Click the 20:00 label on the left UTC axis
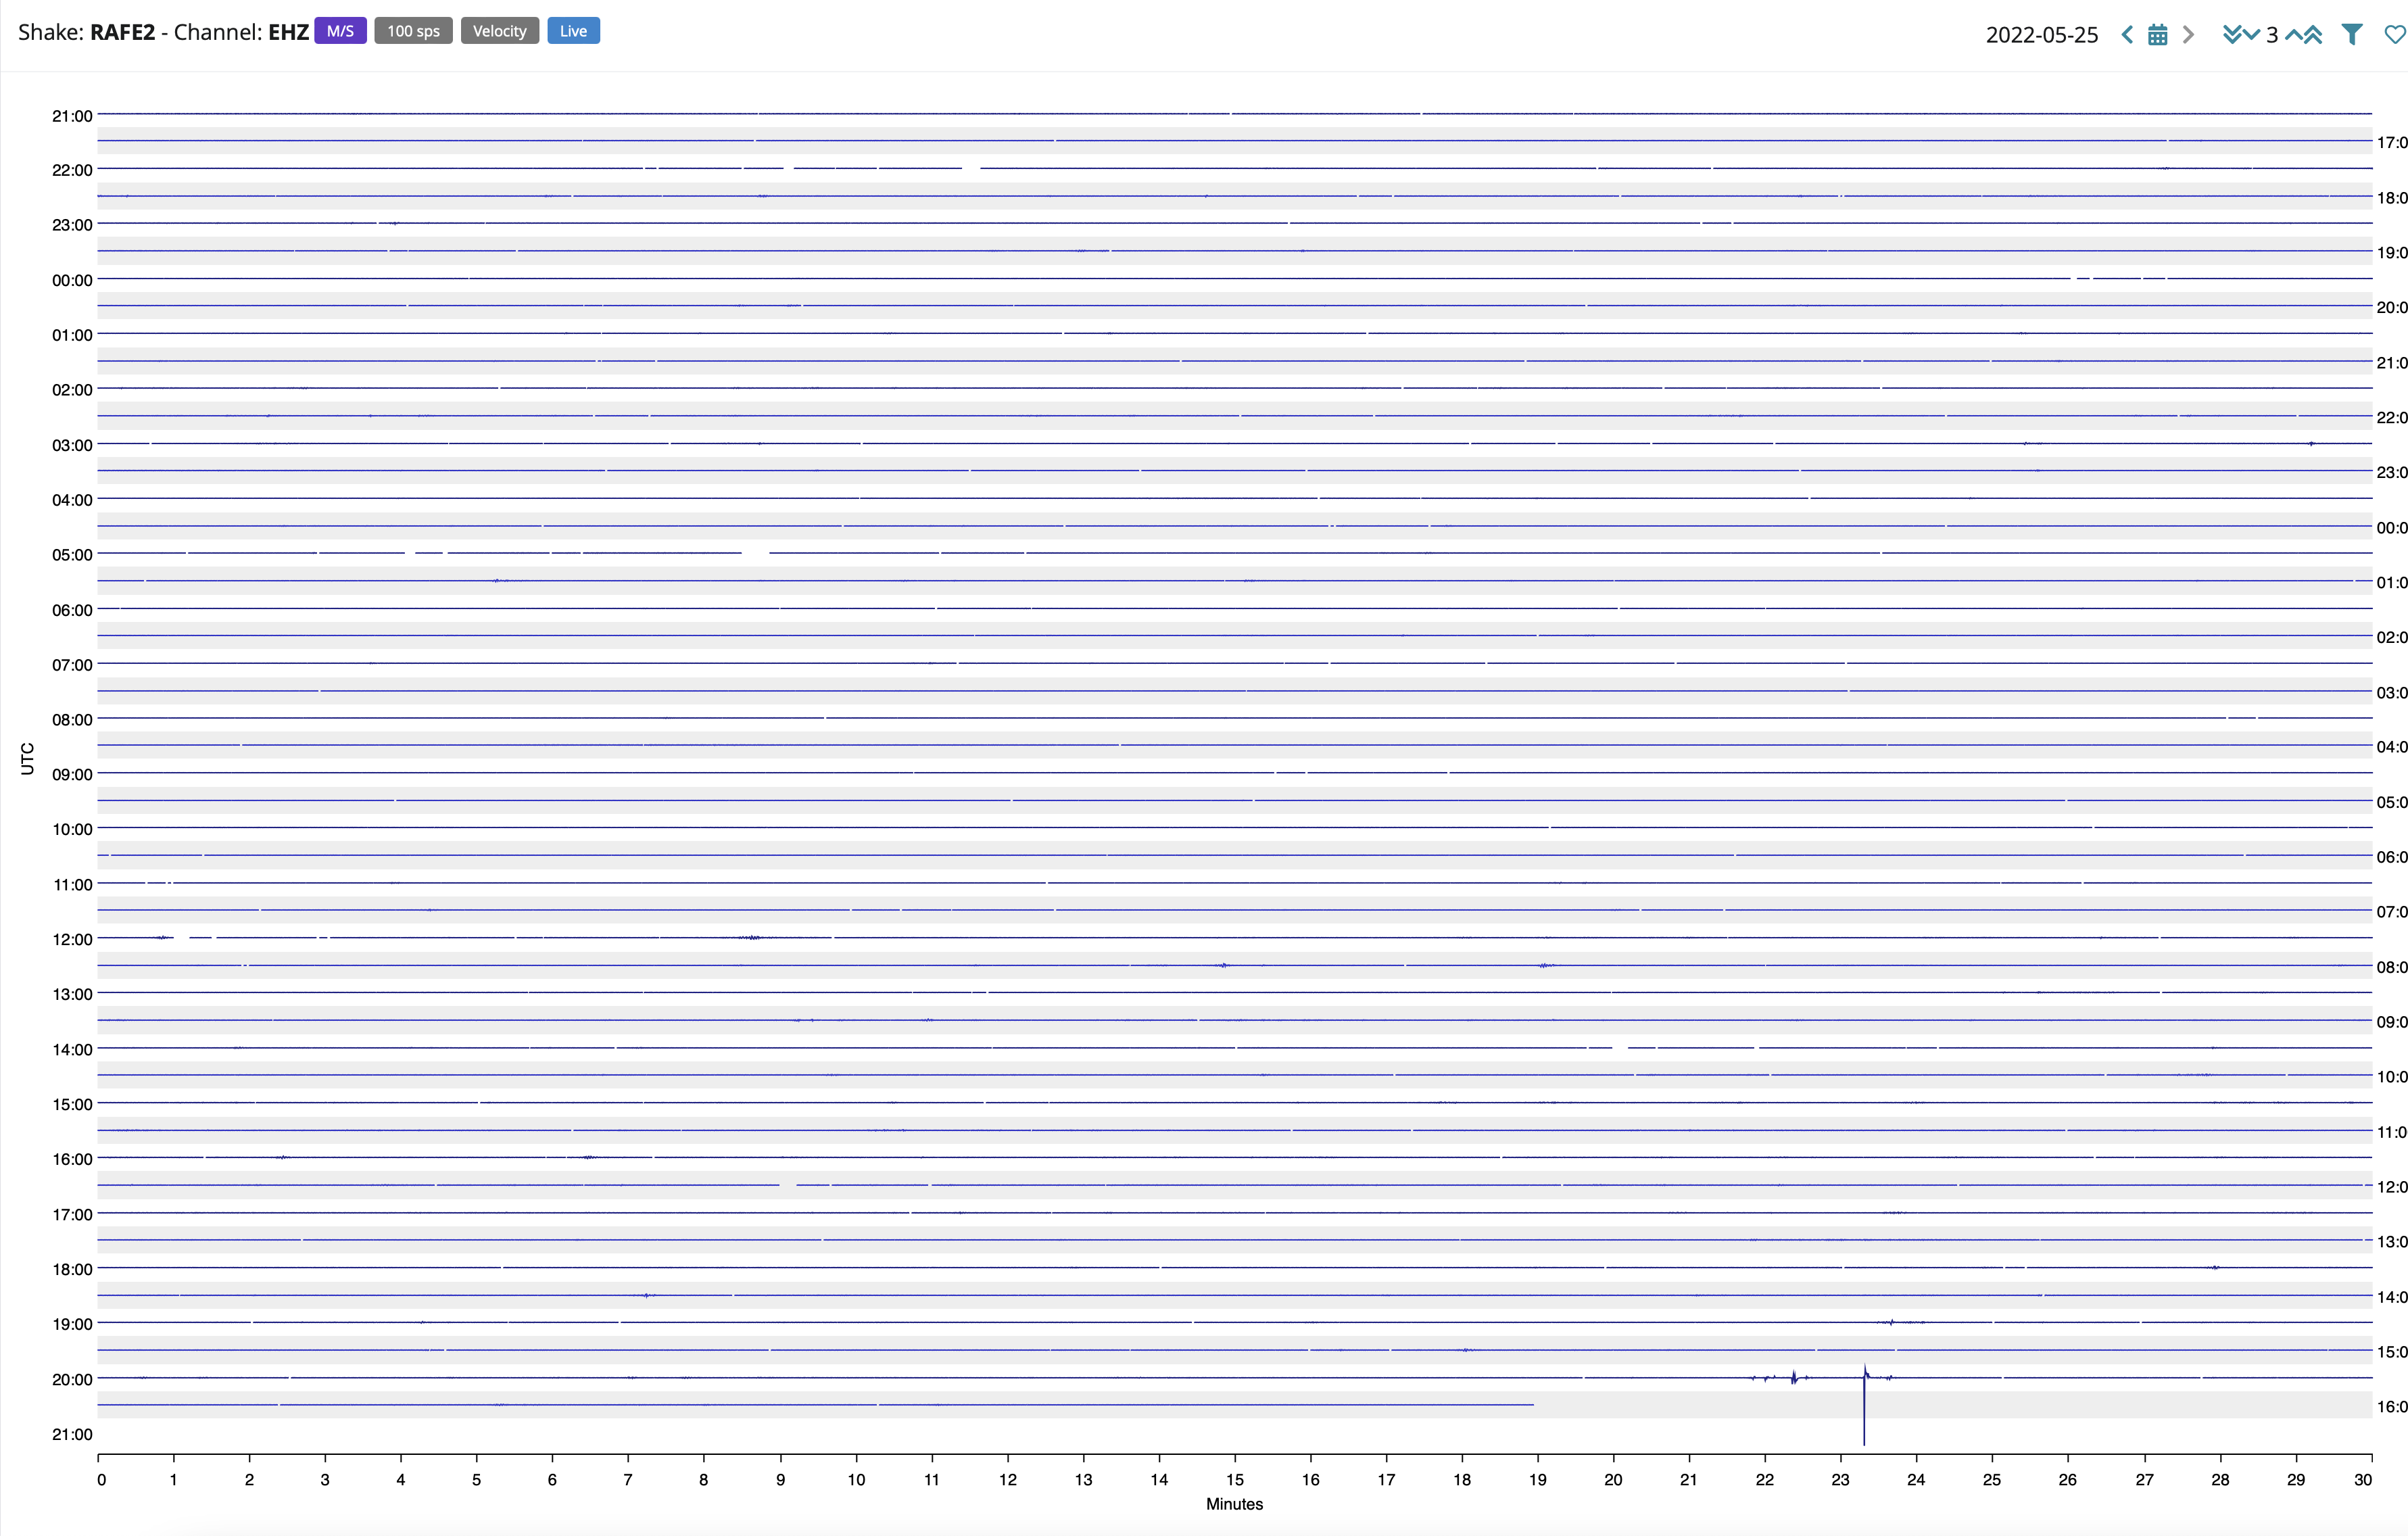 pyautogui.click(x=72, y=1379)
